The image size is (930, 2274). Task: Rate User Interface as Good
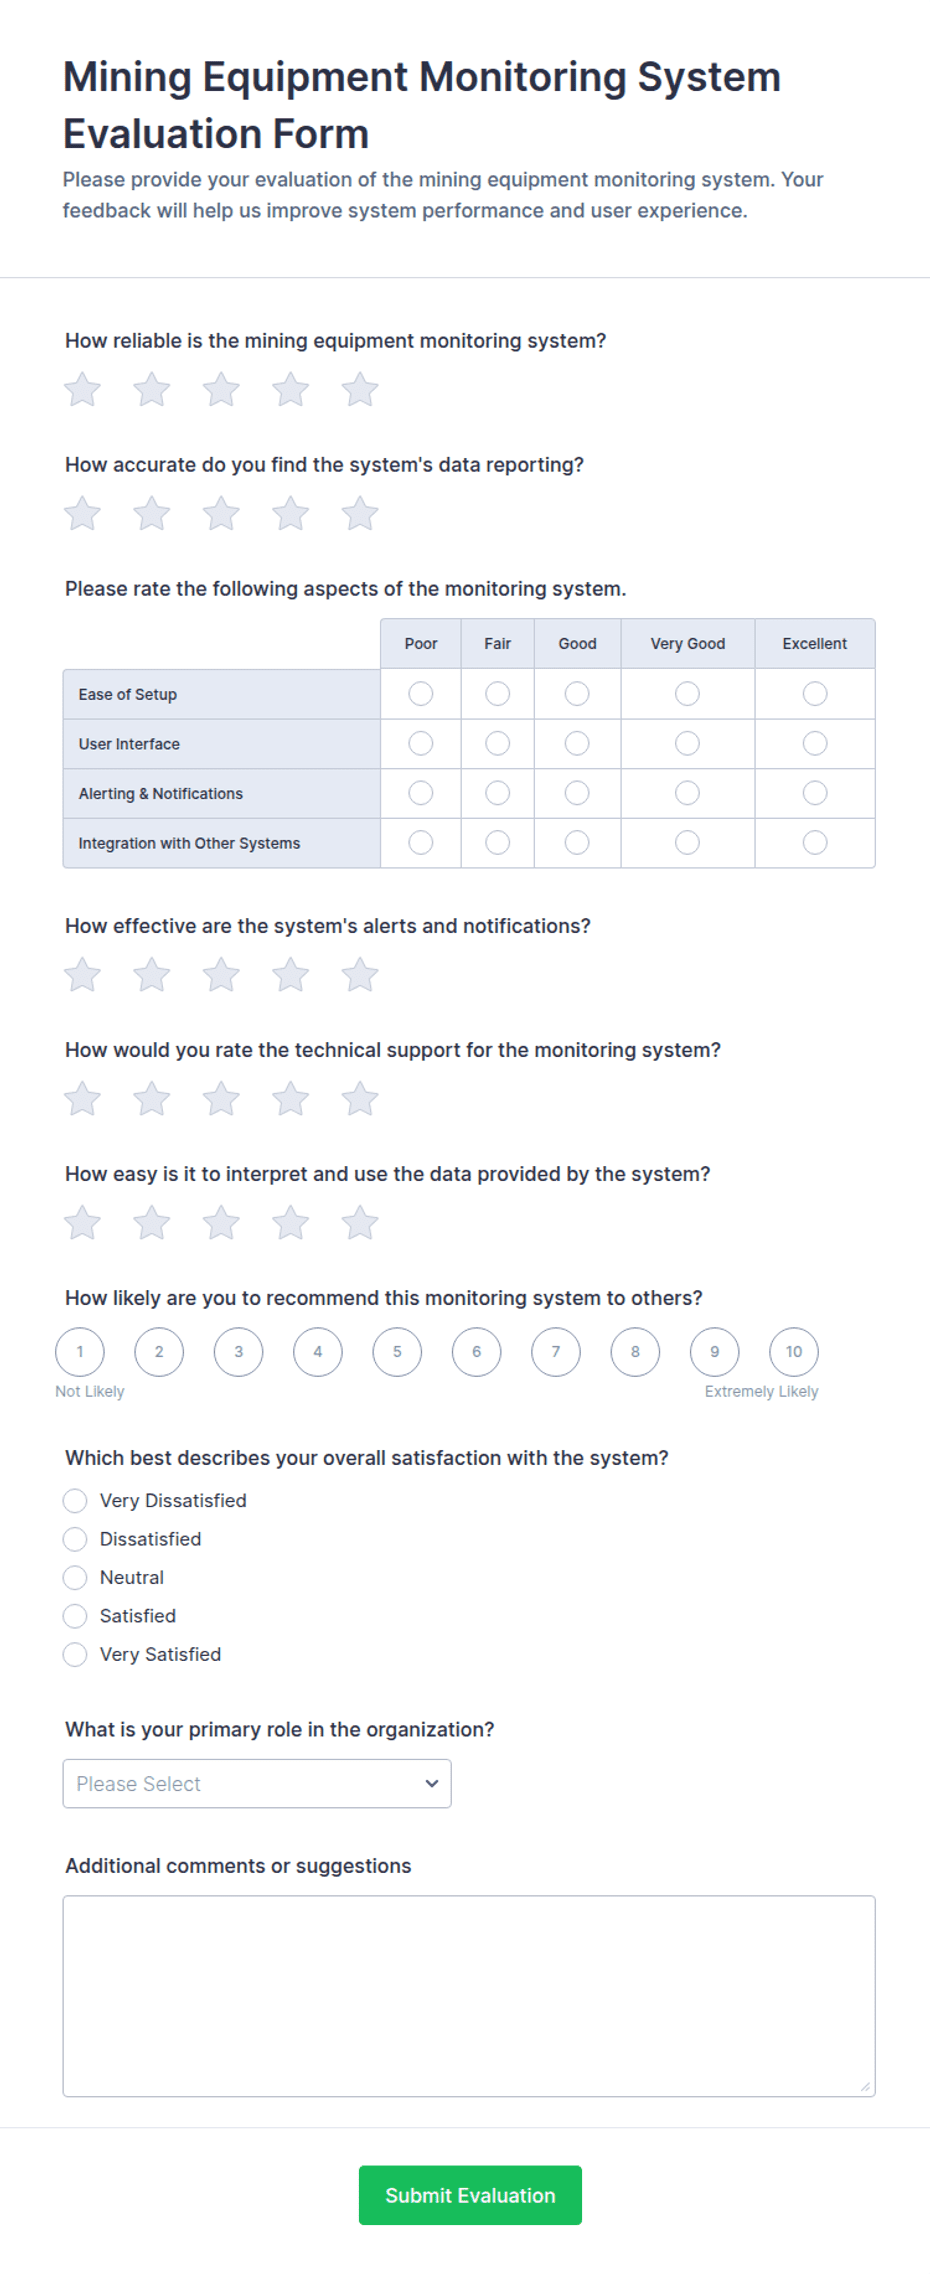(x=577, y=744)
